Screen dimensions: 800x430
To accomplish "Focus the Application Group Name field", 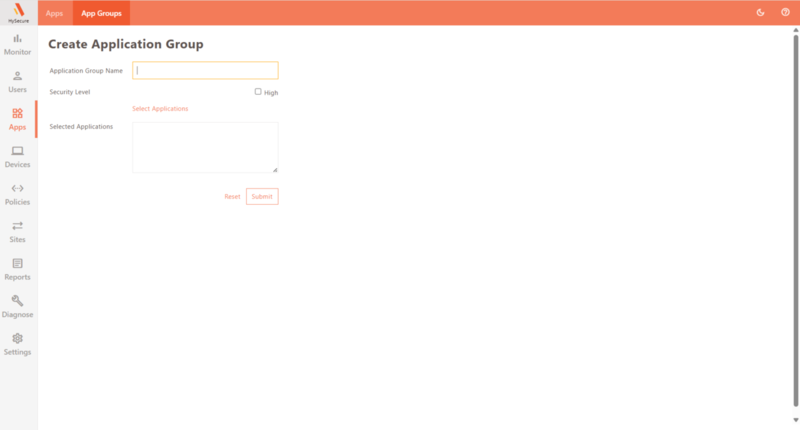I will [205, 70].
